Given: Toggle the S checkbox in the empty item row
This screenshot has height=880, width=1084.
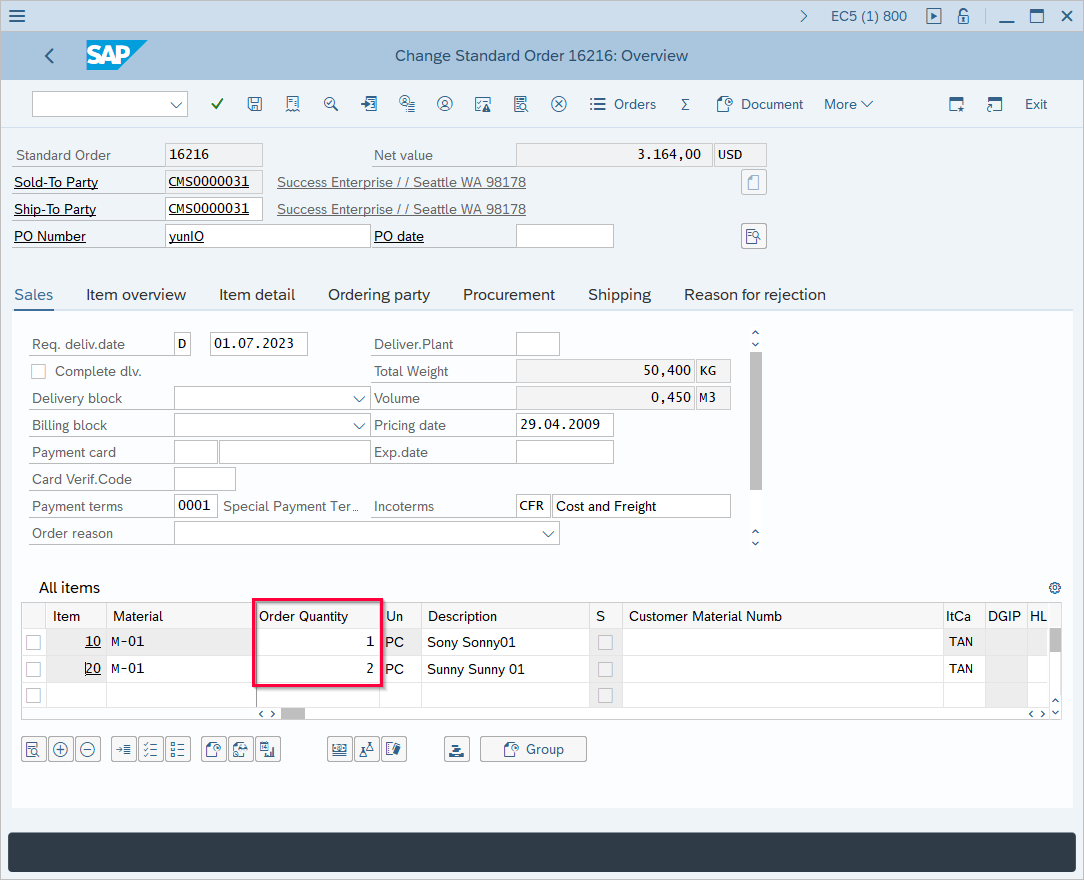Looking at the screenshot, I should point(606,695).
